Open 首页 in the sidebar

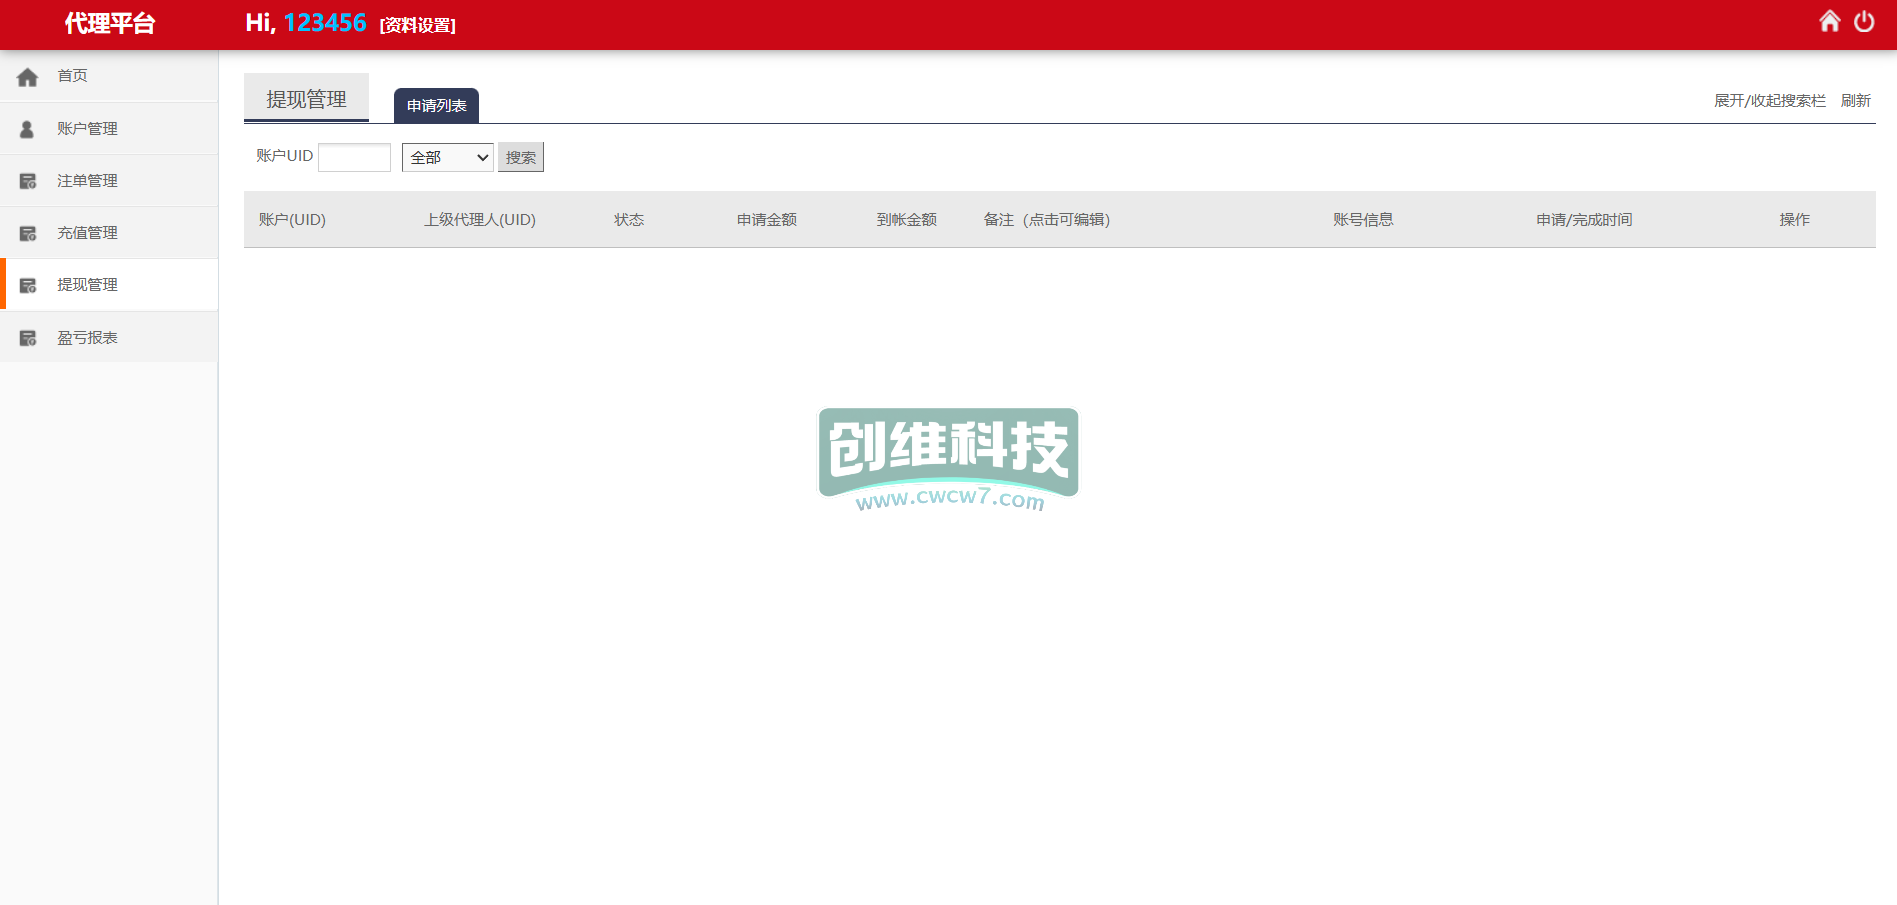click(109, 76)
